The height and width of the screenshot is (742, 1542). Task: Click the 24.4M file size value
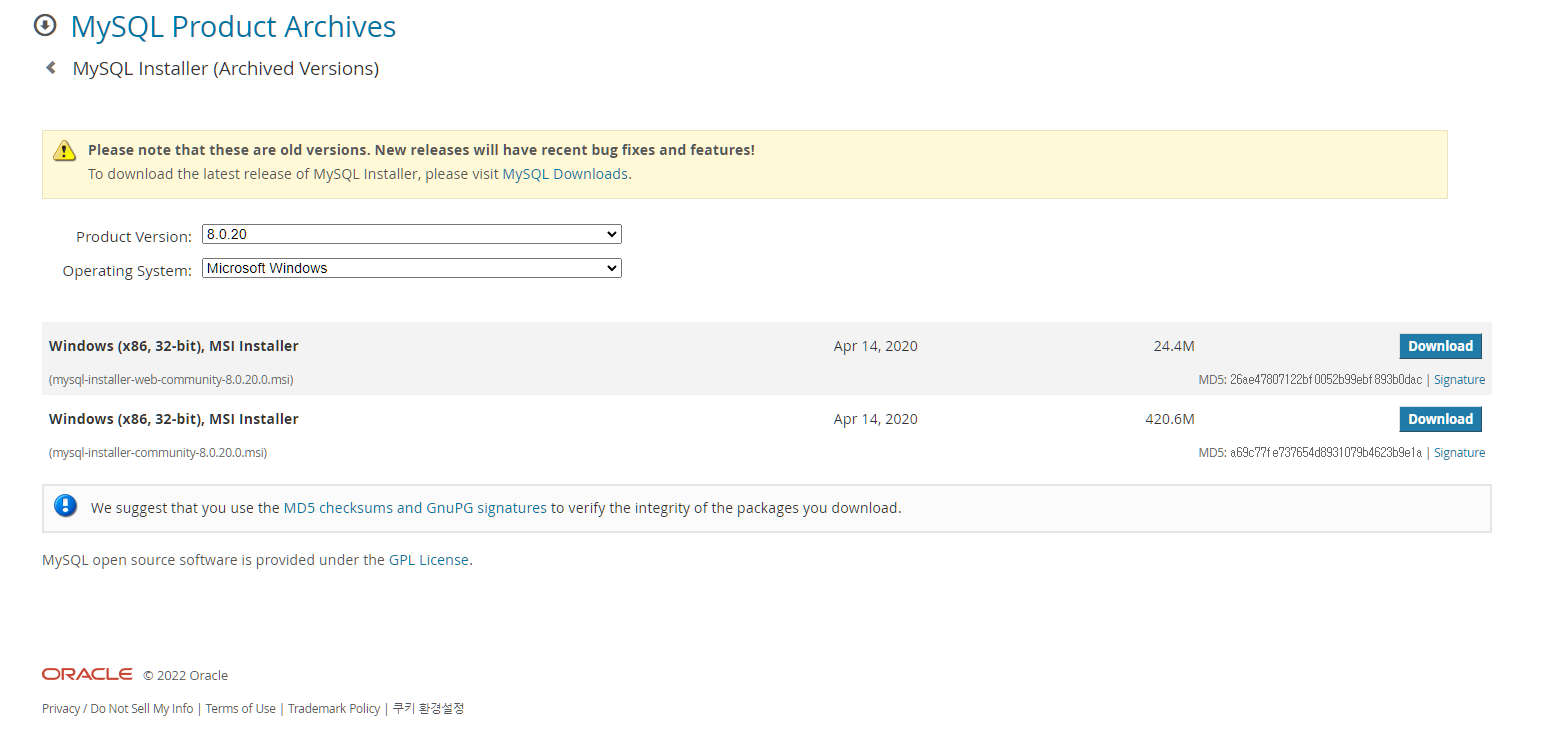(1174, 346)
